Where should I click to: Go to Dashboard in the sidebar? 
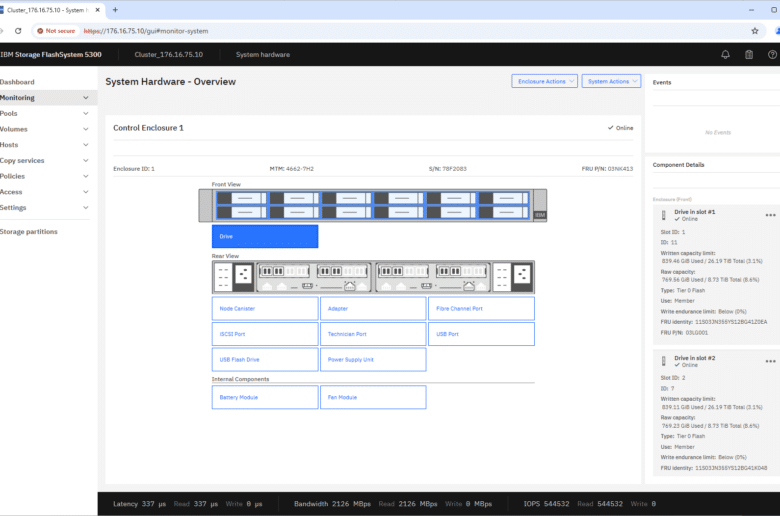tap(17, 82)
